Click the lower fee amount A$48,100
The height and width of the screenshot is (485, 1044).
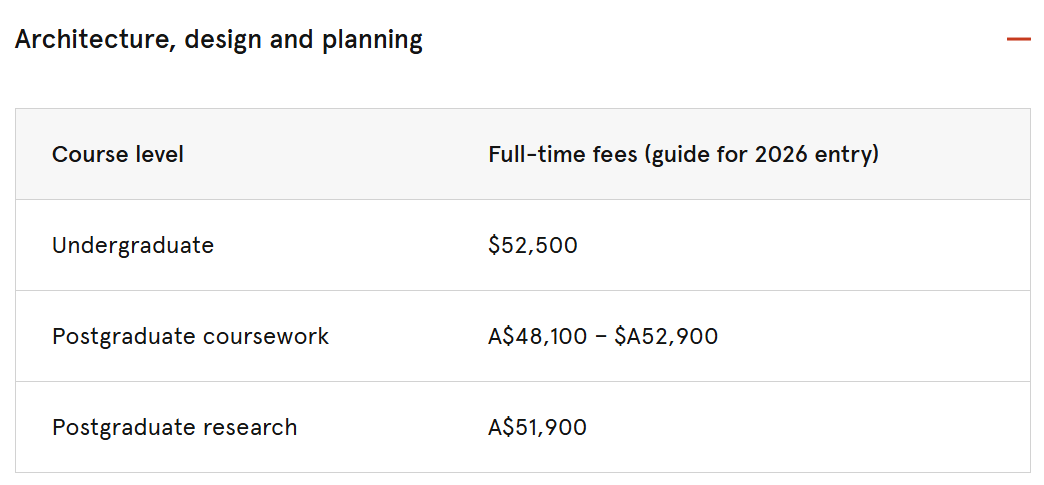point(538,336)
